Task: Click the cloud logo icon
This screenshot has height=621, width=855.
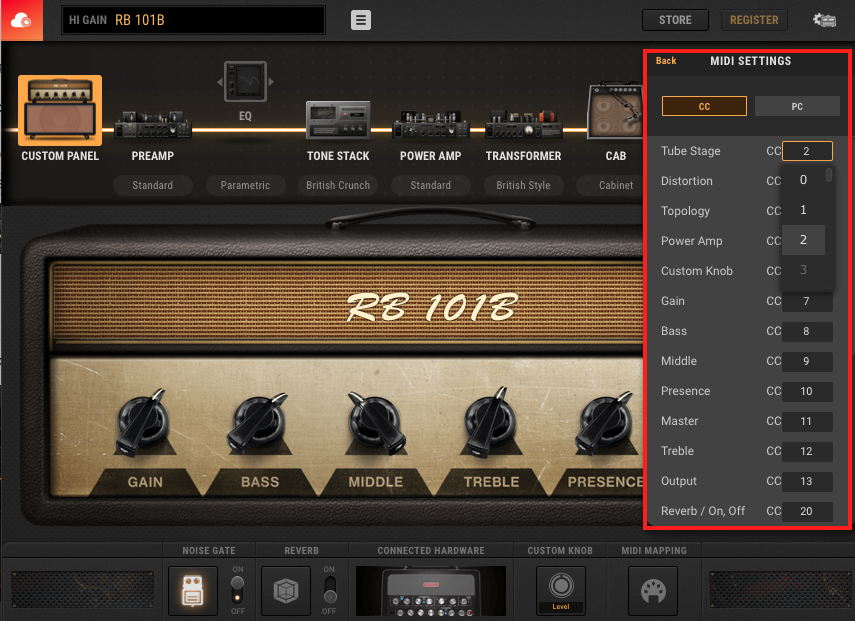Action: pos(21,20)
